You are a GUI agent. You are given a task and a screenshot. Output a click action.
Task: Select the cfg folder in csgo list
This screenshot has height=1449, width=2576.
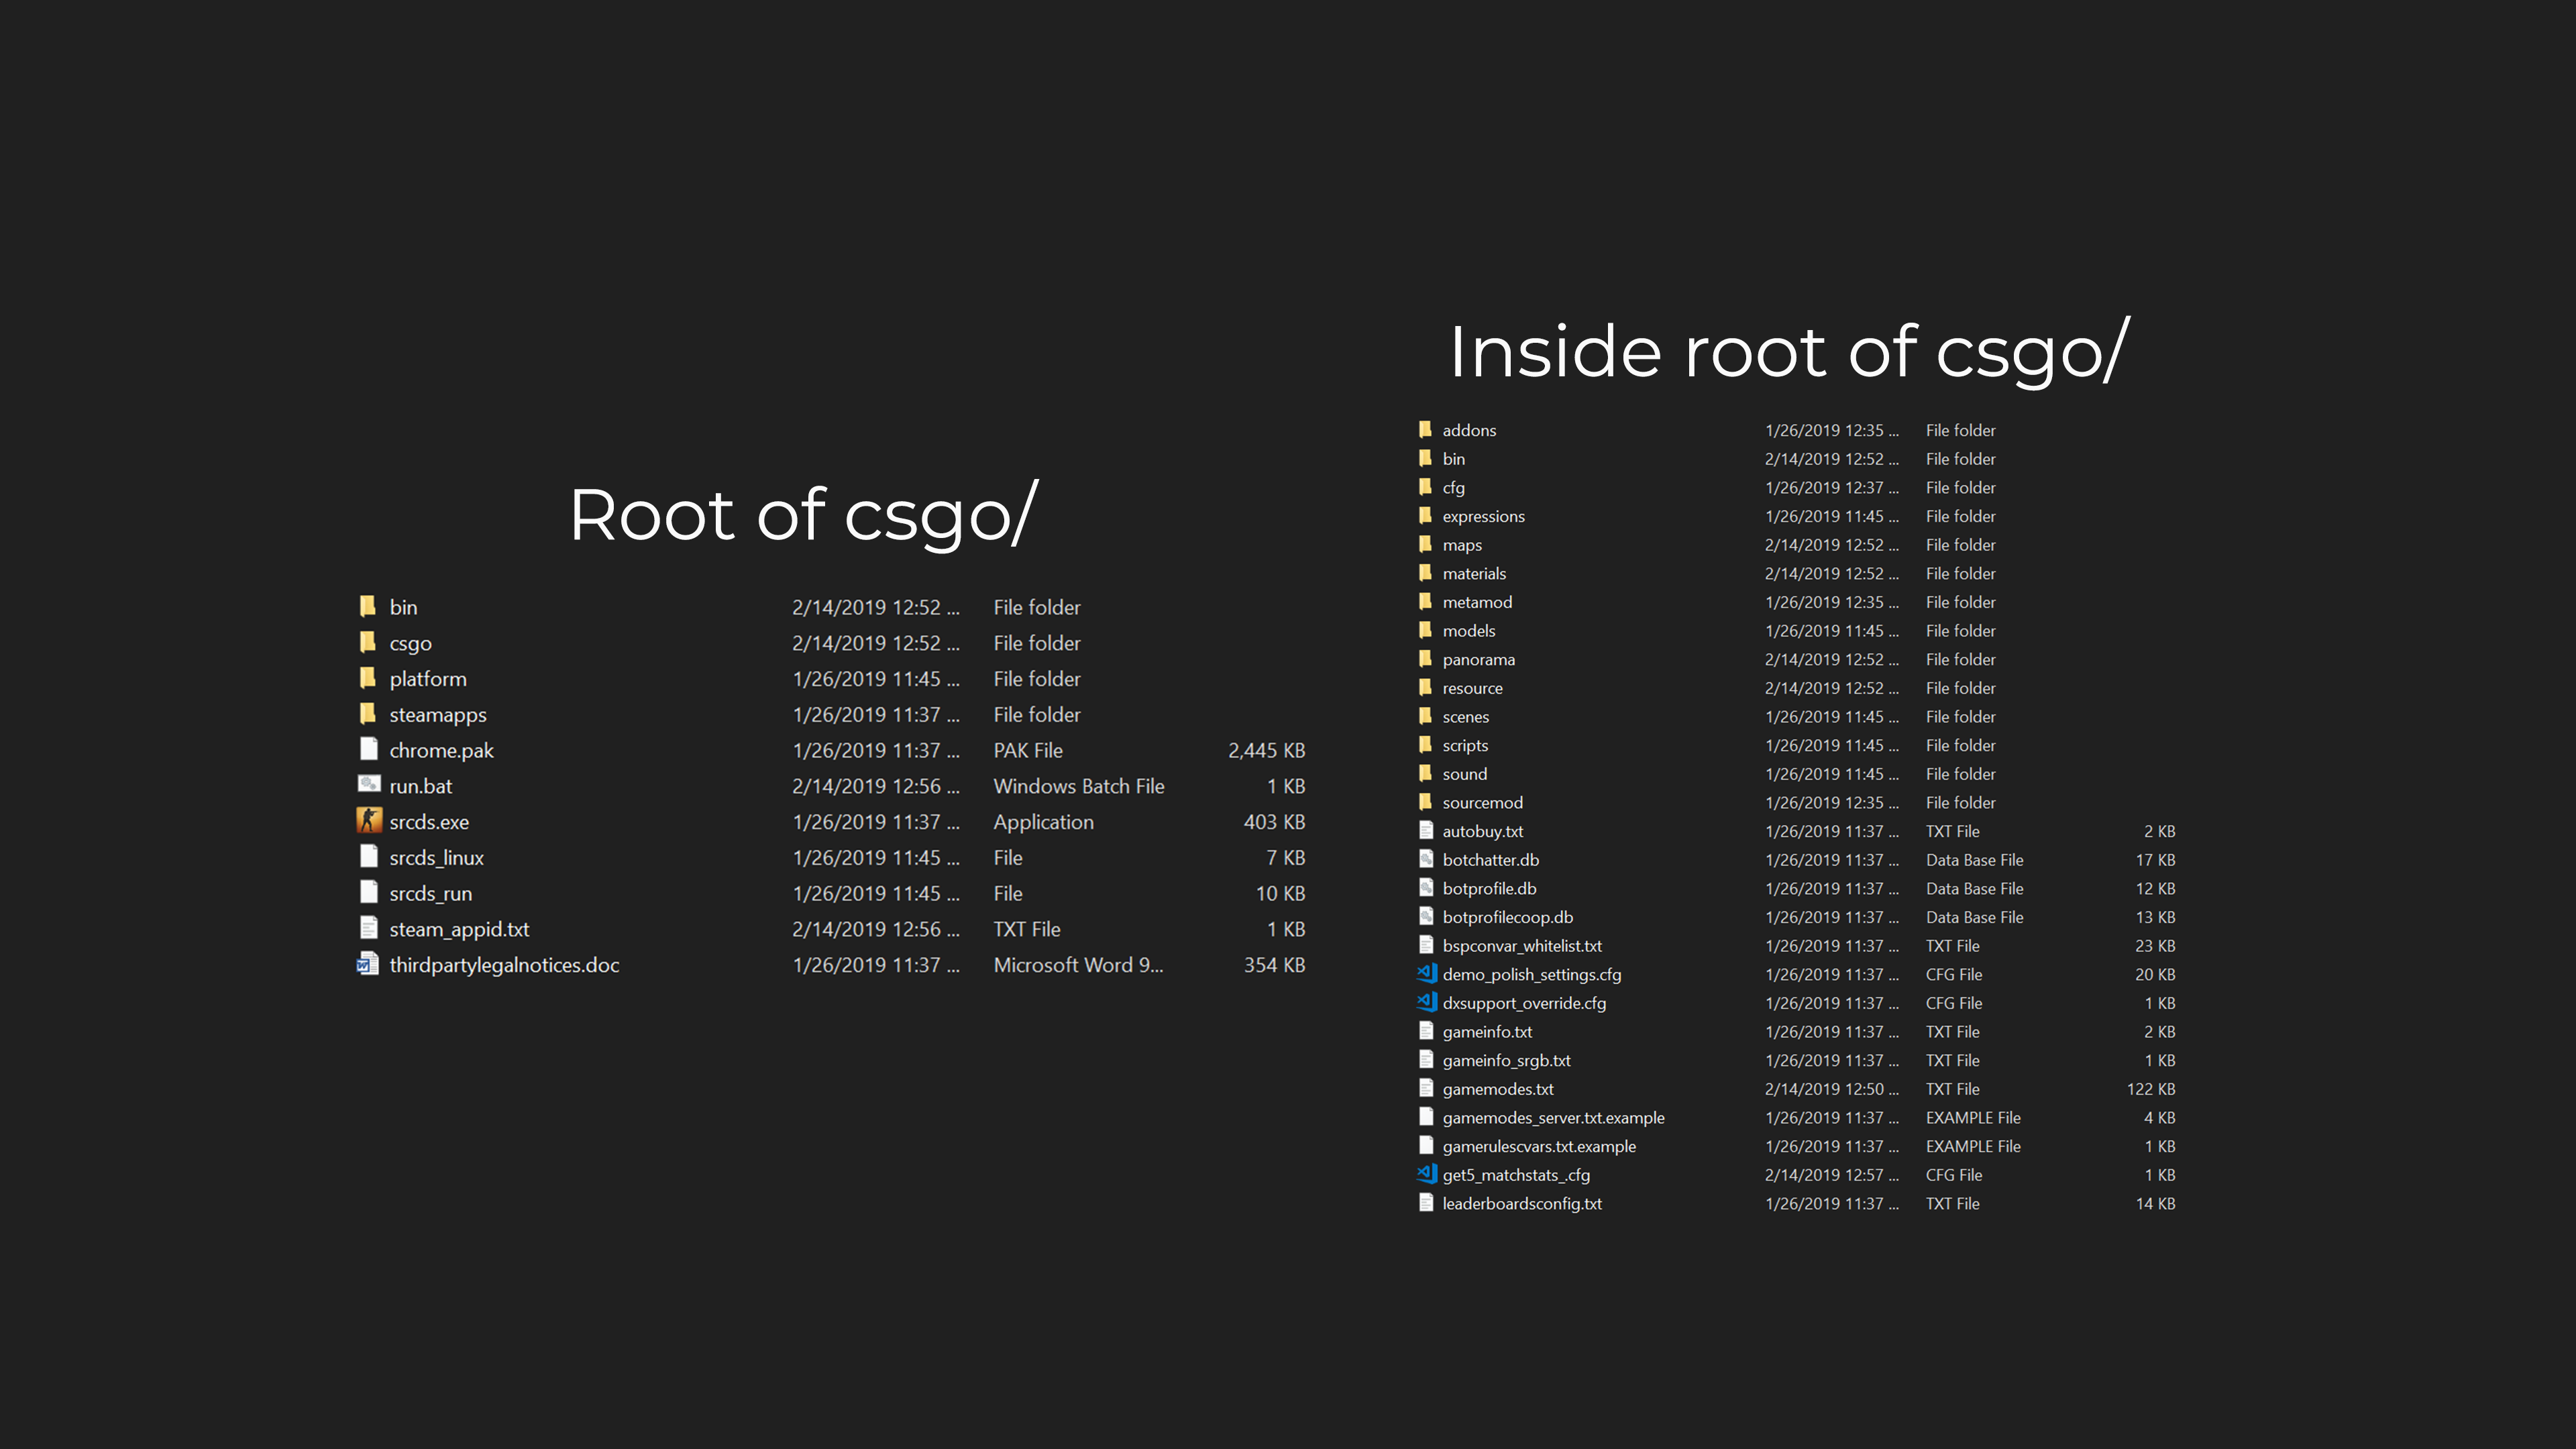click(x=1453, y=488)
